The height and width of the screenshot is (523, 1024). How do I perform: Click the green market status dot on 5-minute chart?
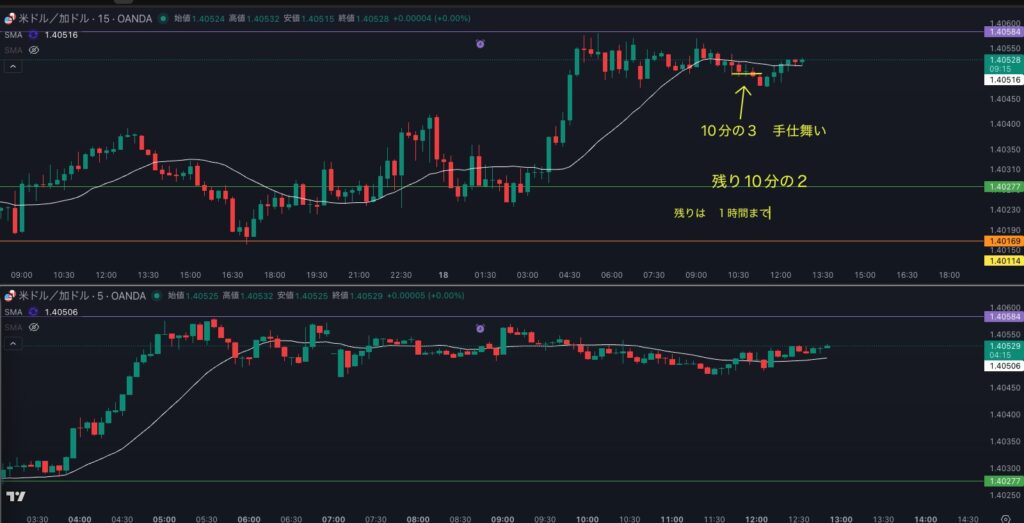(x=158, y=295)
